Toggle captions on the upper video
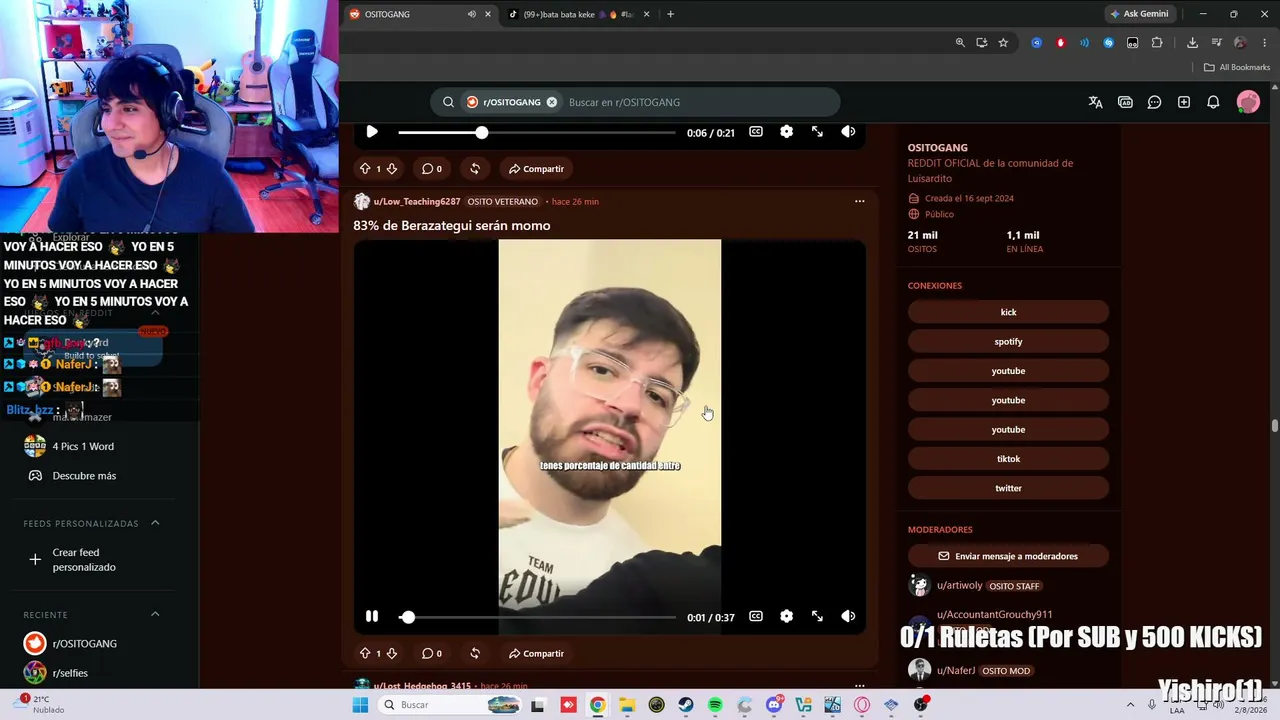This screenshot has width=1280, height=720. click(756, 132)
